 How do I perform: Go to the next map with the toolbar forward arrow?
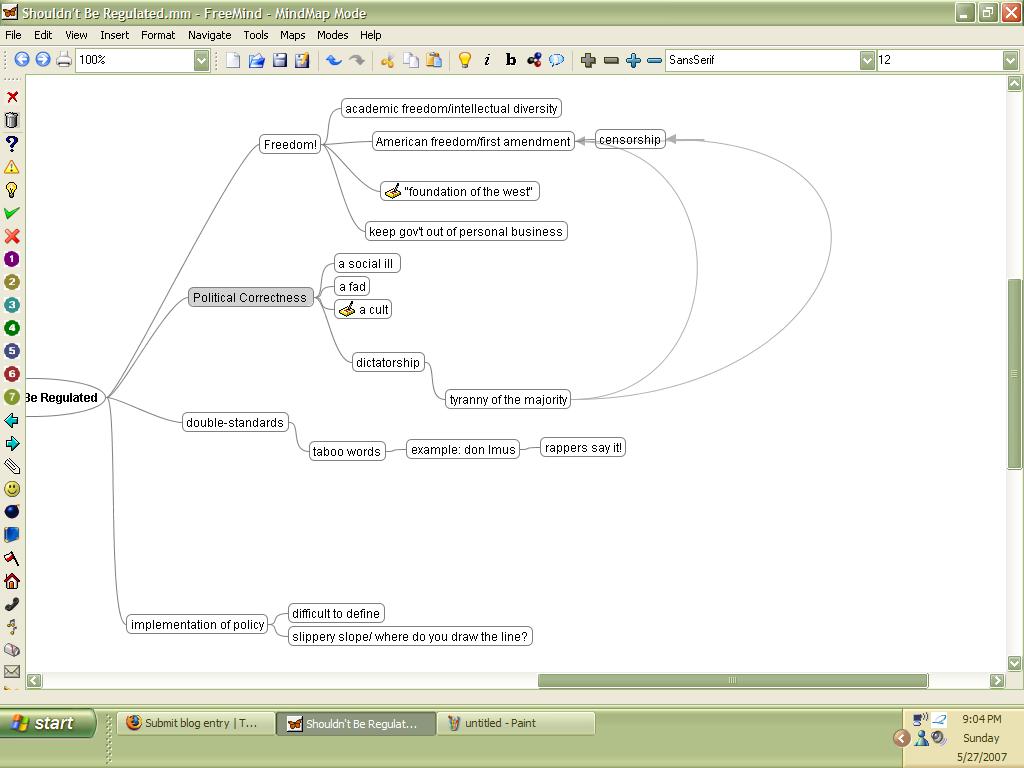pos(43,60)
